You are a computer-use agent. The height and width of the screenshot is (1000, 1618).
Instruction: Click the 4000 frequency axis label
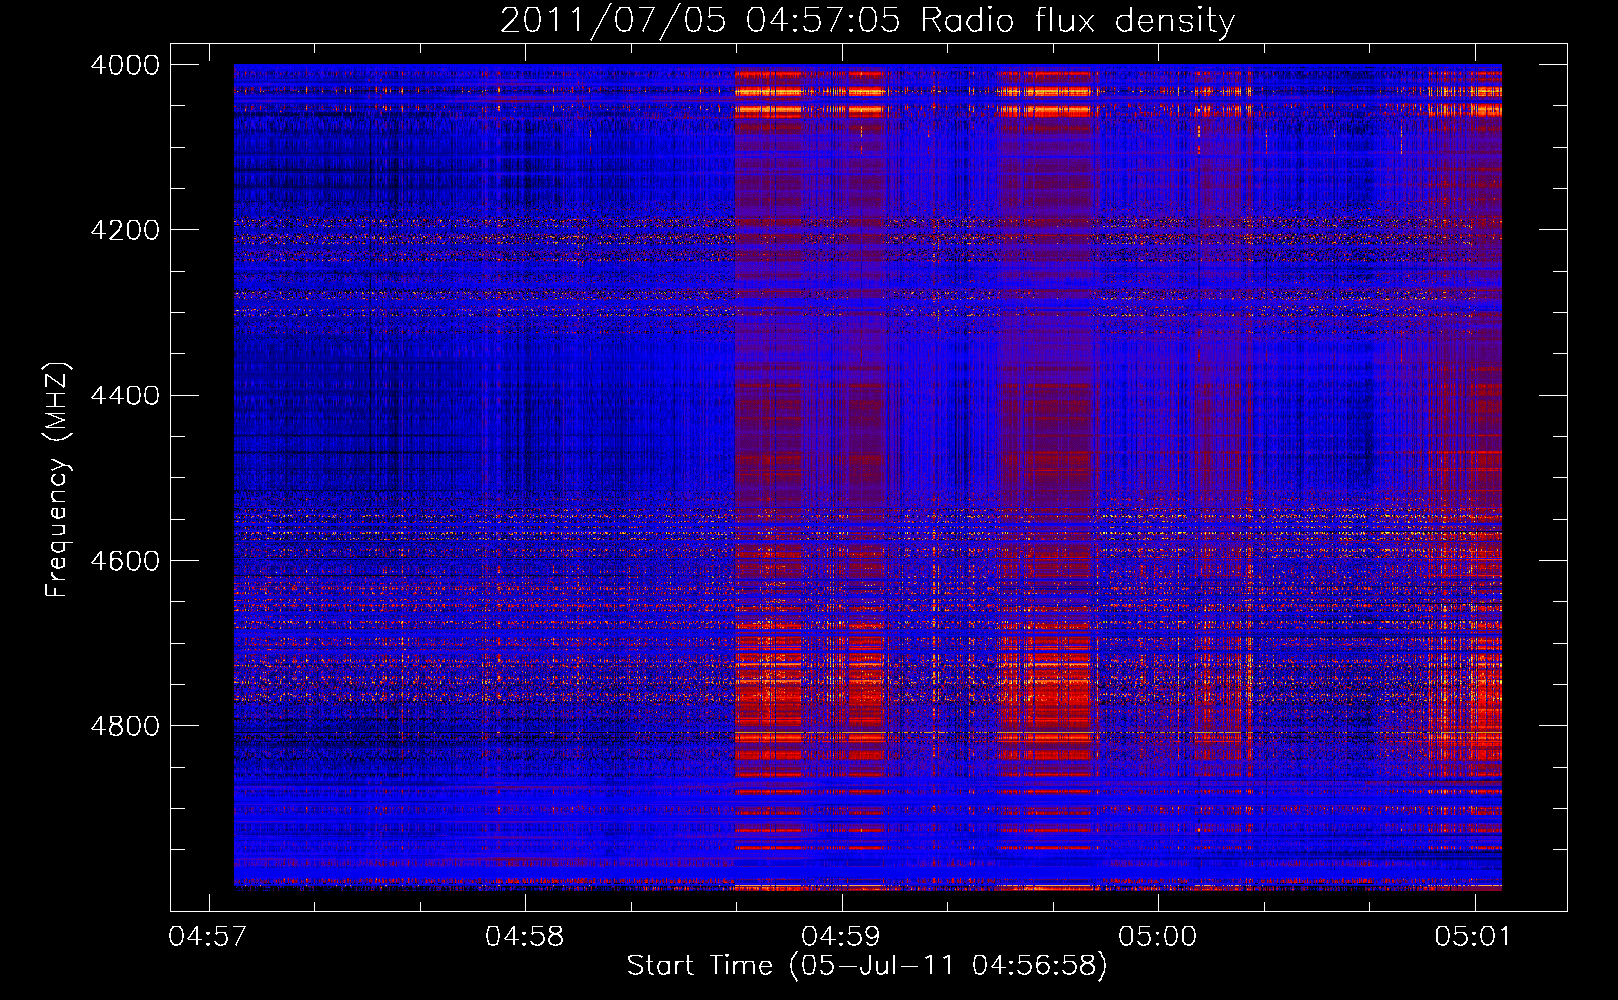coord(125,65)
